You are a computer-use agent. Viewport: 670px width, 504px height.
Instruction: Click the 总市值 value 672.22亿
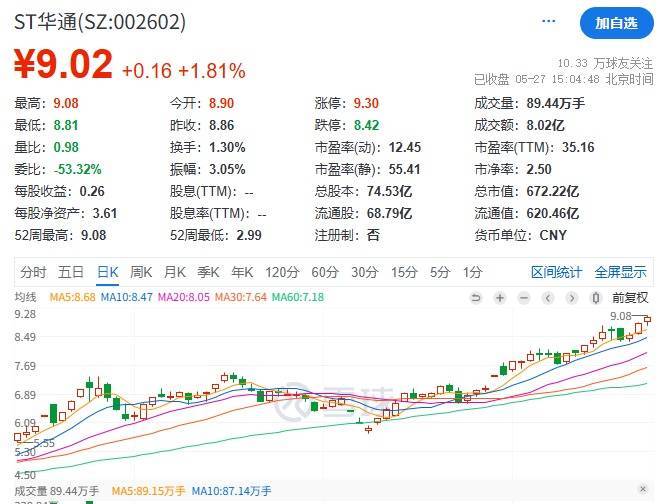(552, 191)
